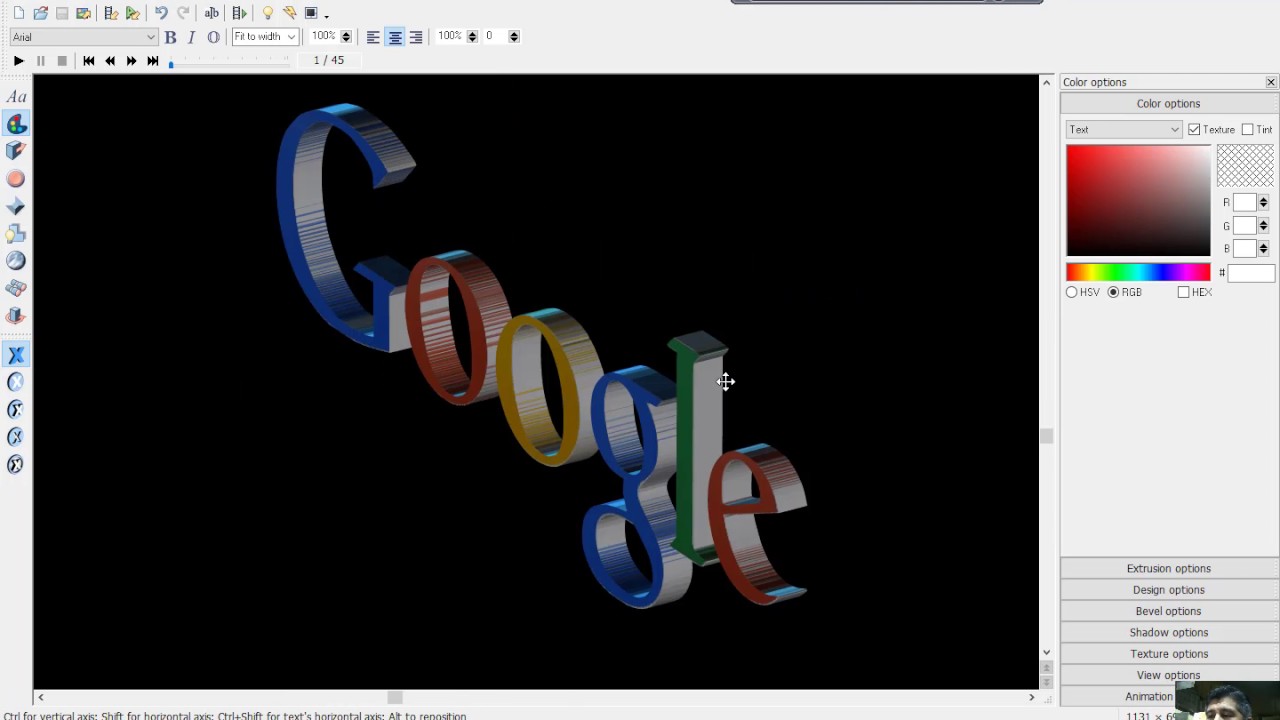Click the R value input field
Viewport: 1280px width, 720px height.
pos(1244,202)
